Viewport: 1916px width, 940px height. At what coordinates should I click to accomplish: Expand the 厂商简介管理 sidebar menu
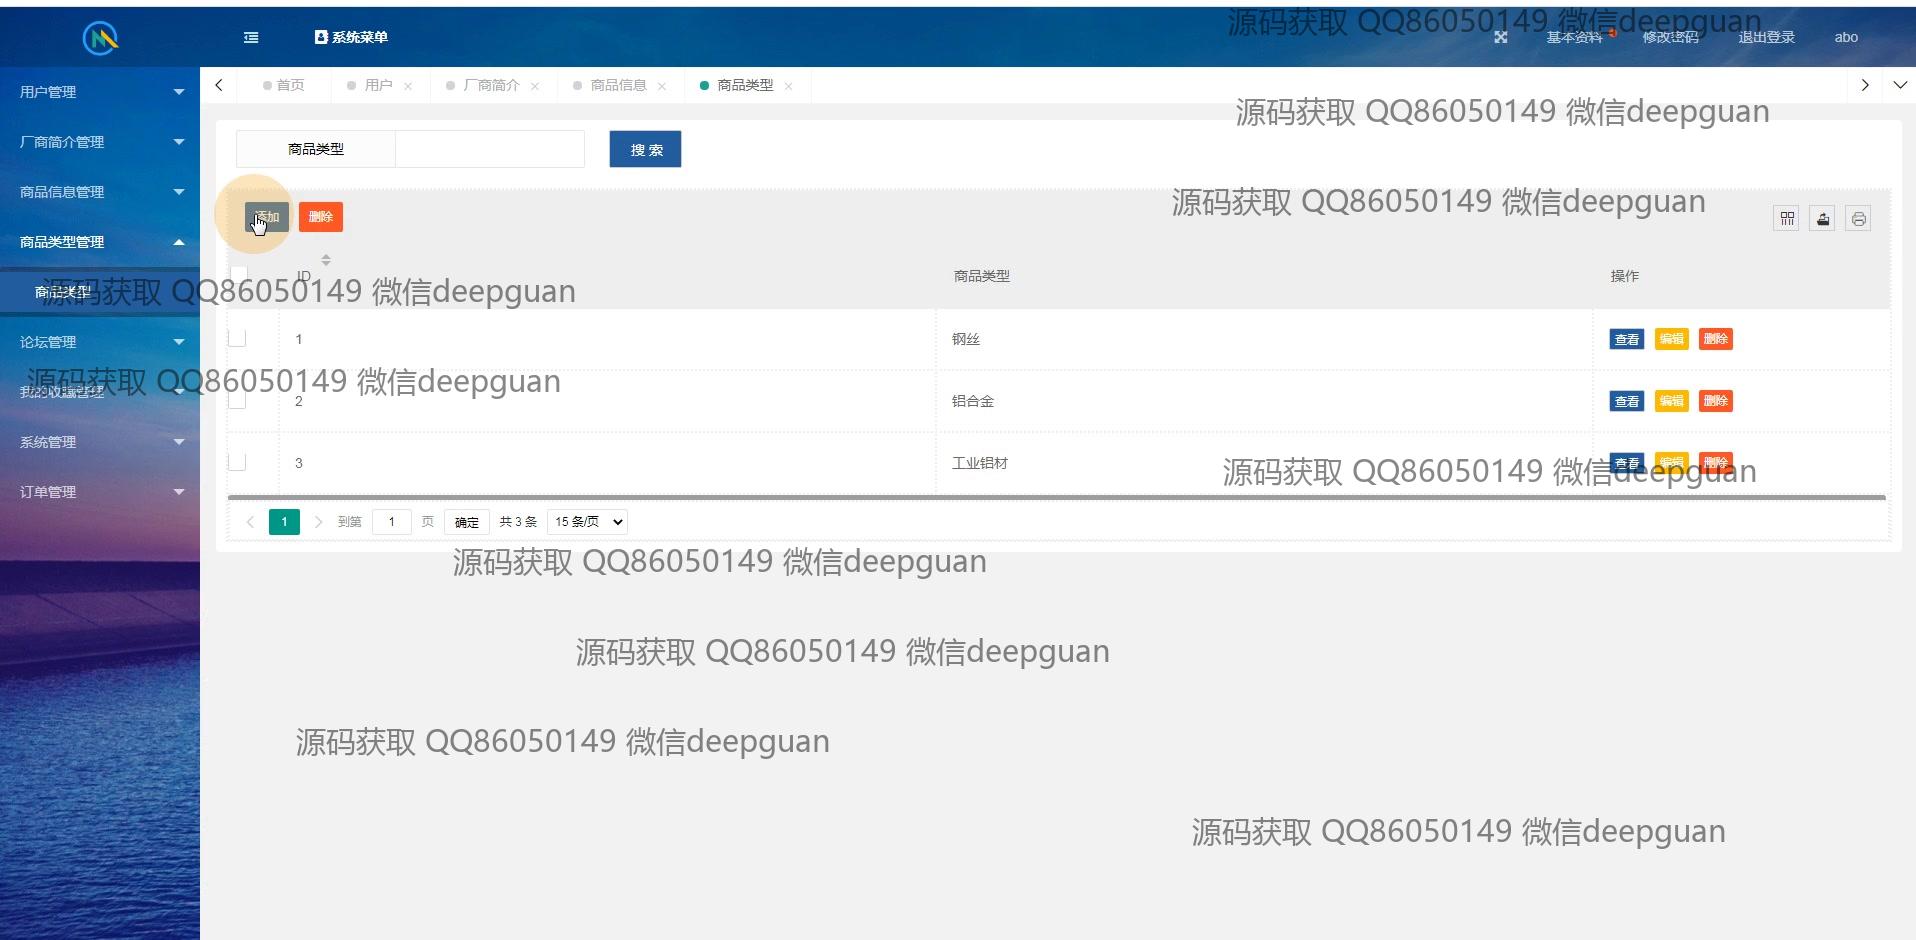(x=100, y=142)
